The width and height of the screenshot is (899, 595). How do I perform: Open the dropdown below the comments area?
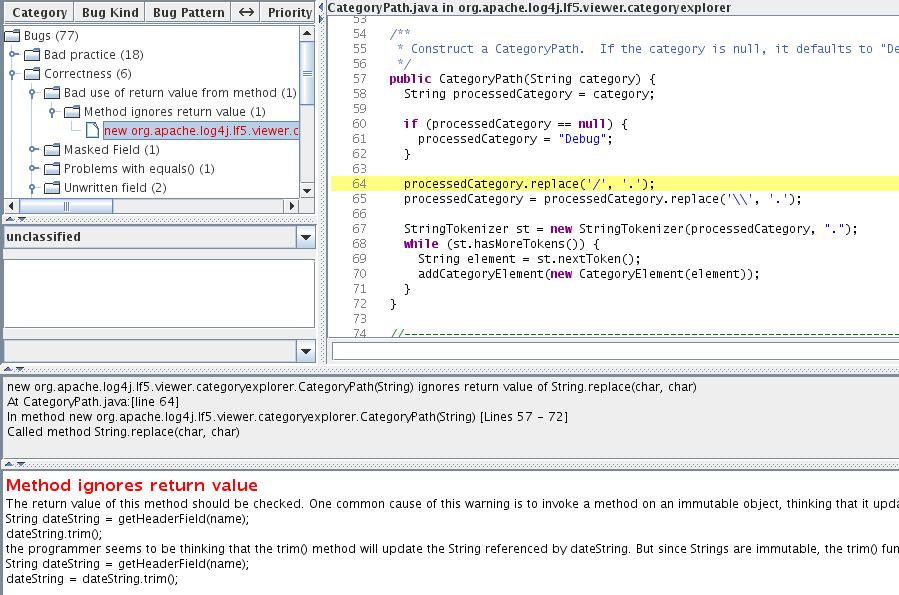pos(306,351)
